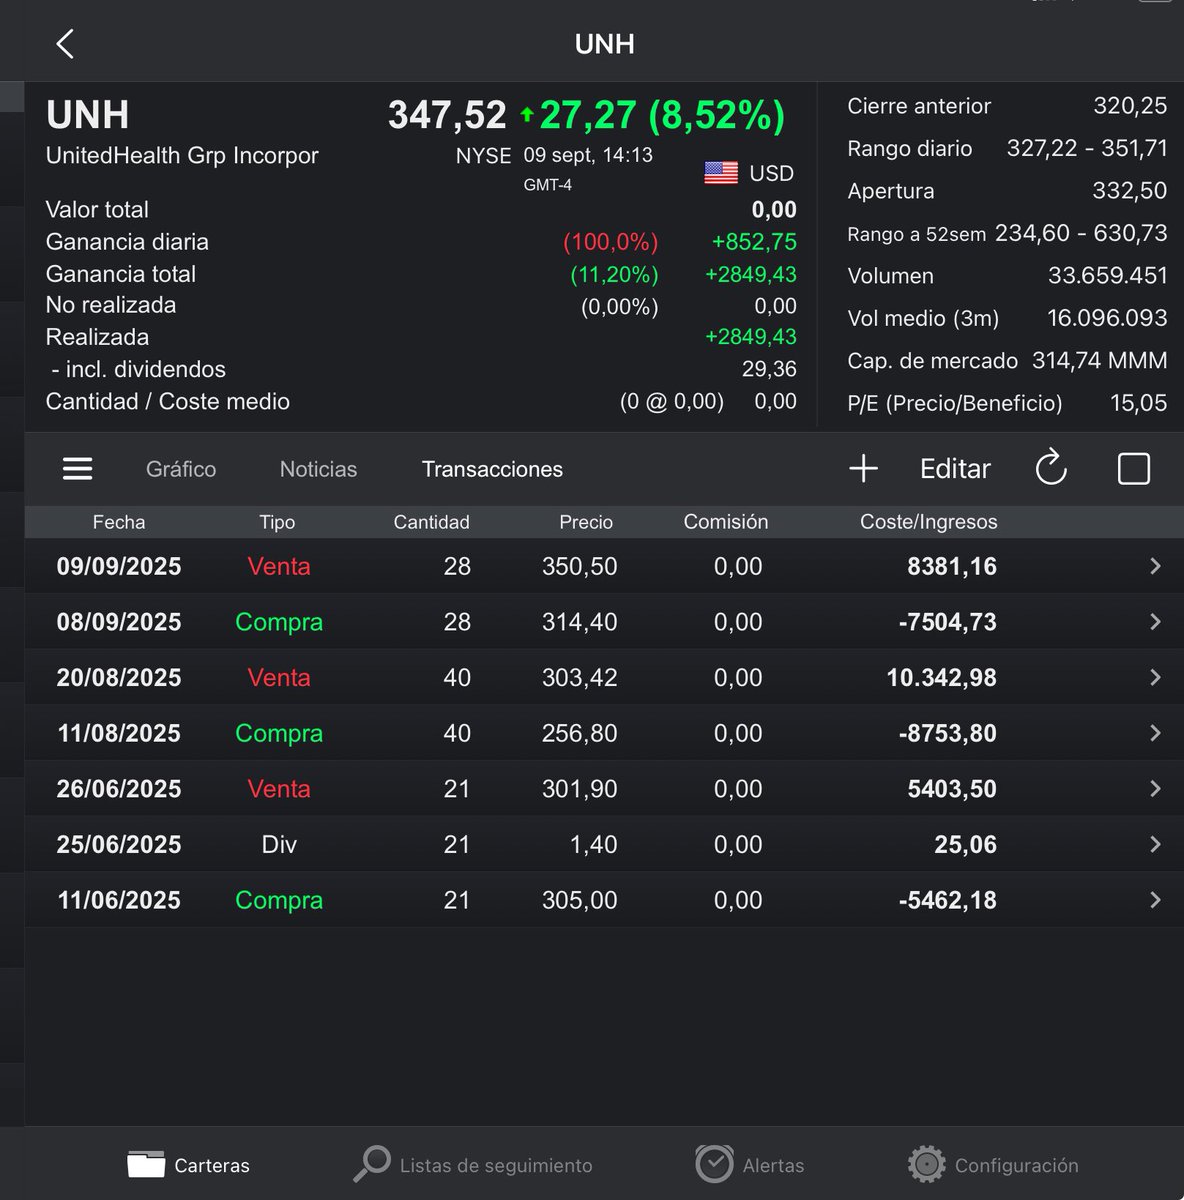The height and width of the screenshot is (1200, 1184).
Task: Select the Transacciones tab
Action: (492, 469)
